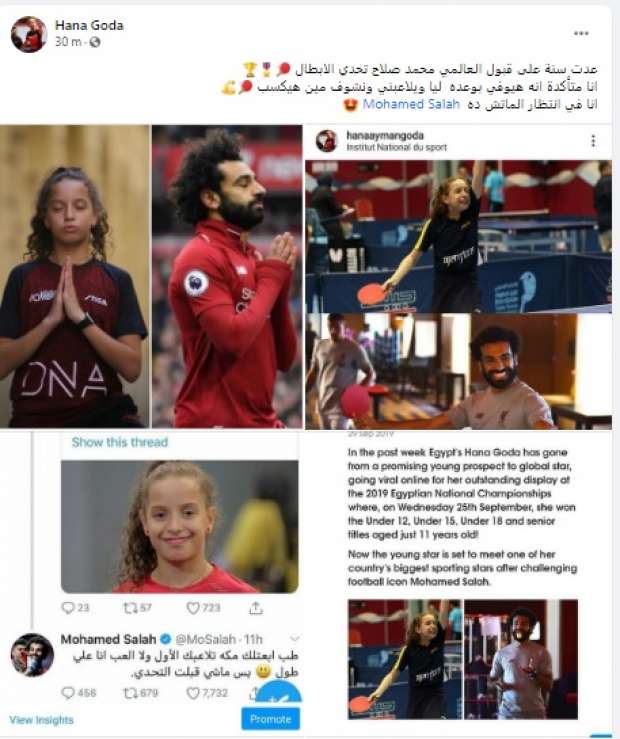Click the share icon under the girl's photo
620x739 pixels.
tap(256, 608)
